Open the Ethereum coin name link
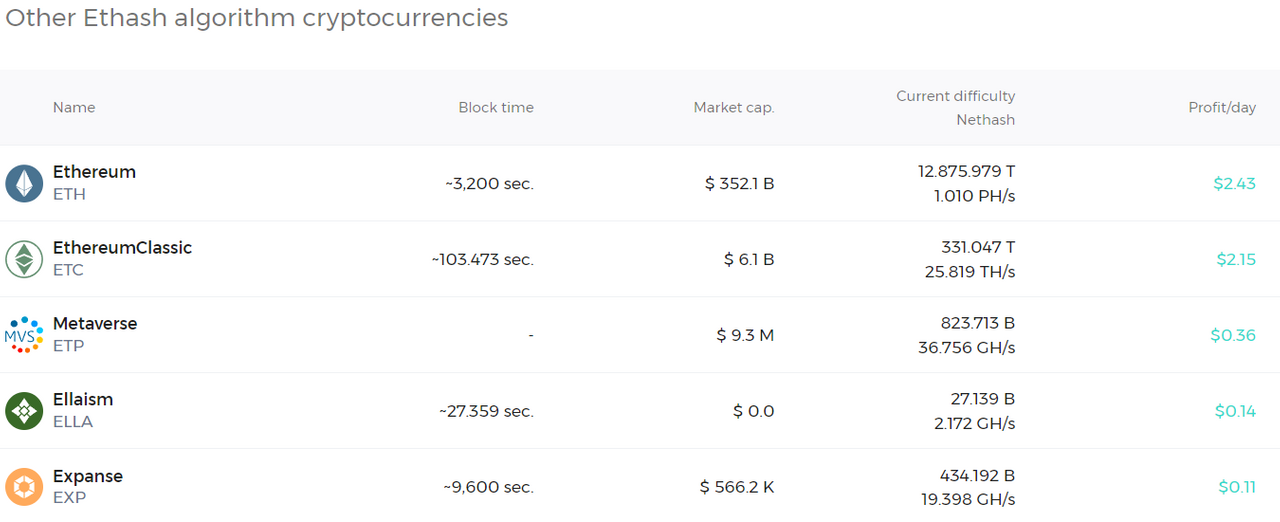1280x522 pixels. click(94, 172)
